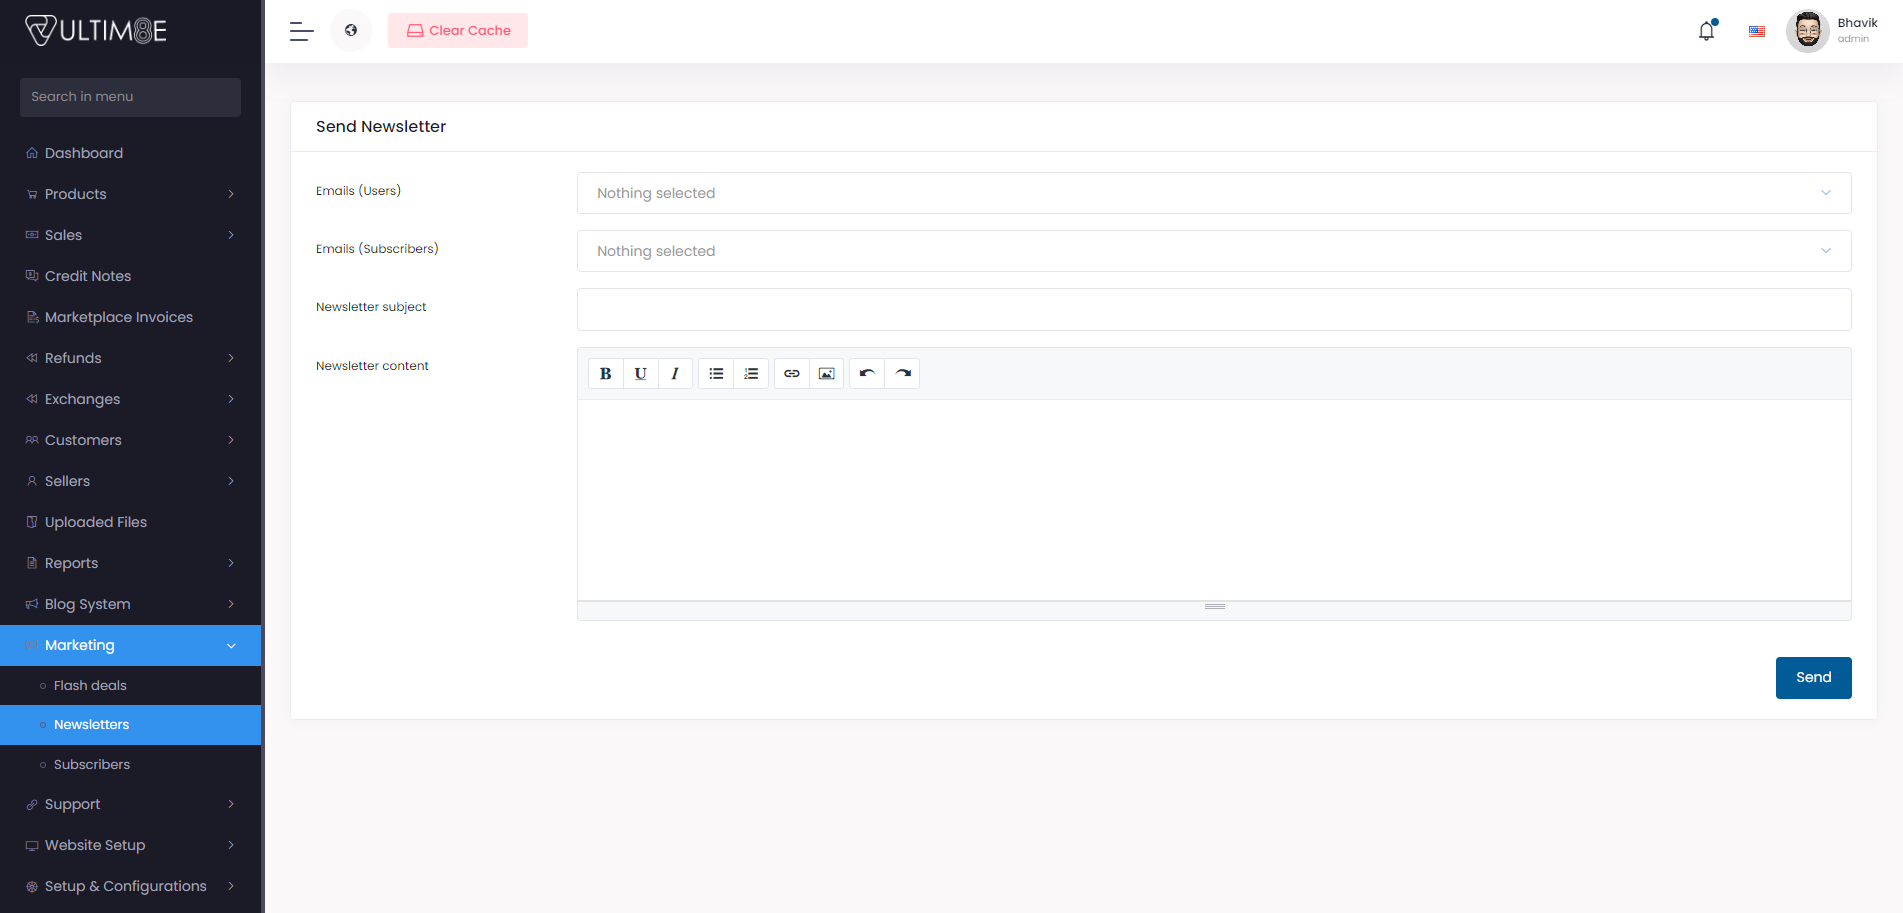Image resolution: width=1903 pixels, height=913 pixels.
Task: Insert a numbered ordered list
Action: pos(751,374)
